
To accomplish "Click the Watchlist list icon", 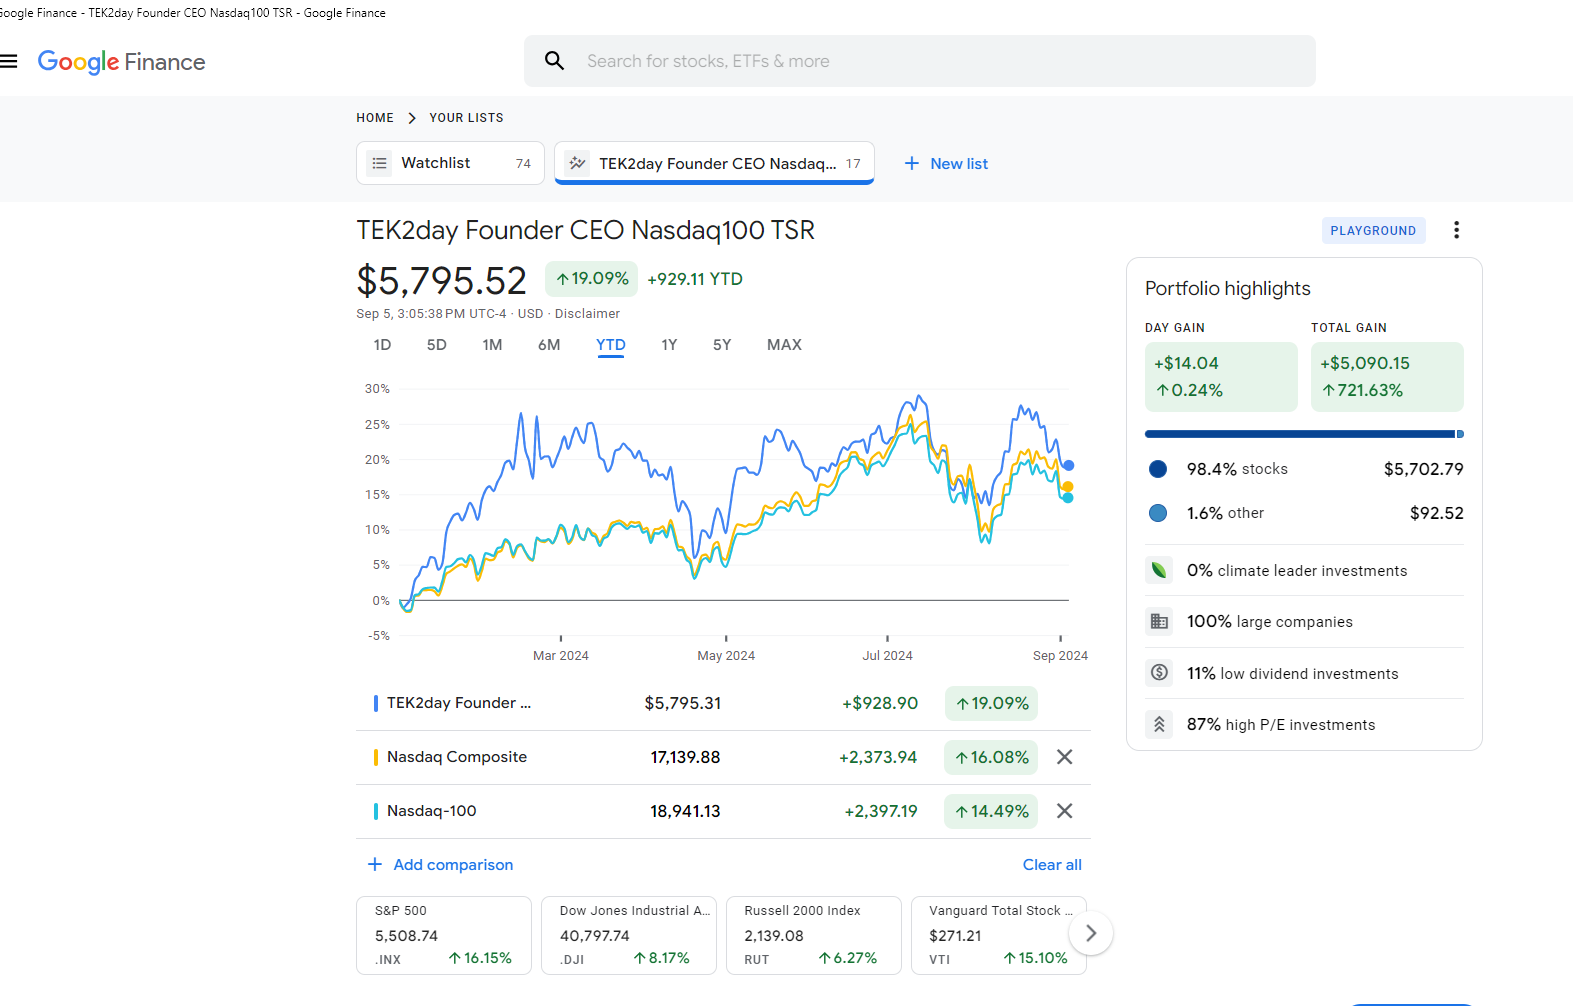I will coord(379,163).
